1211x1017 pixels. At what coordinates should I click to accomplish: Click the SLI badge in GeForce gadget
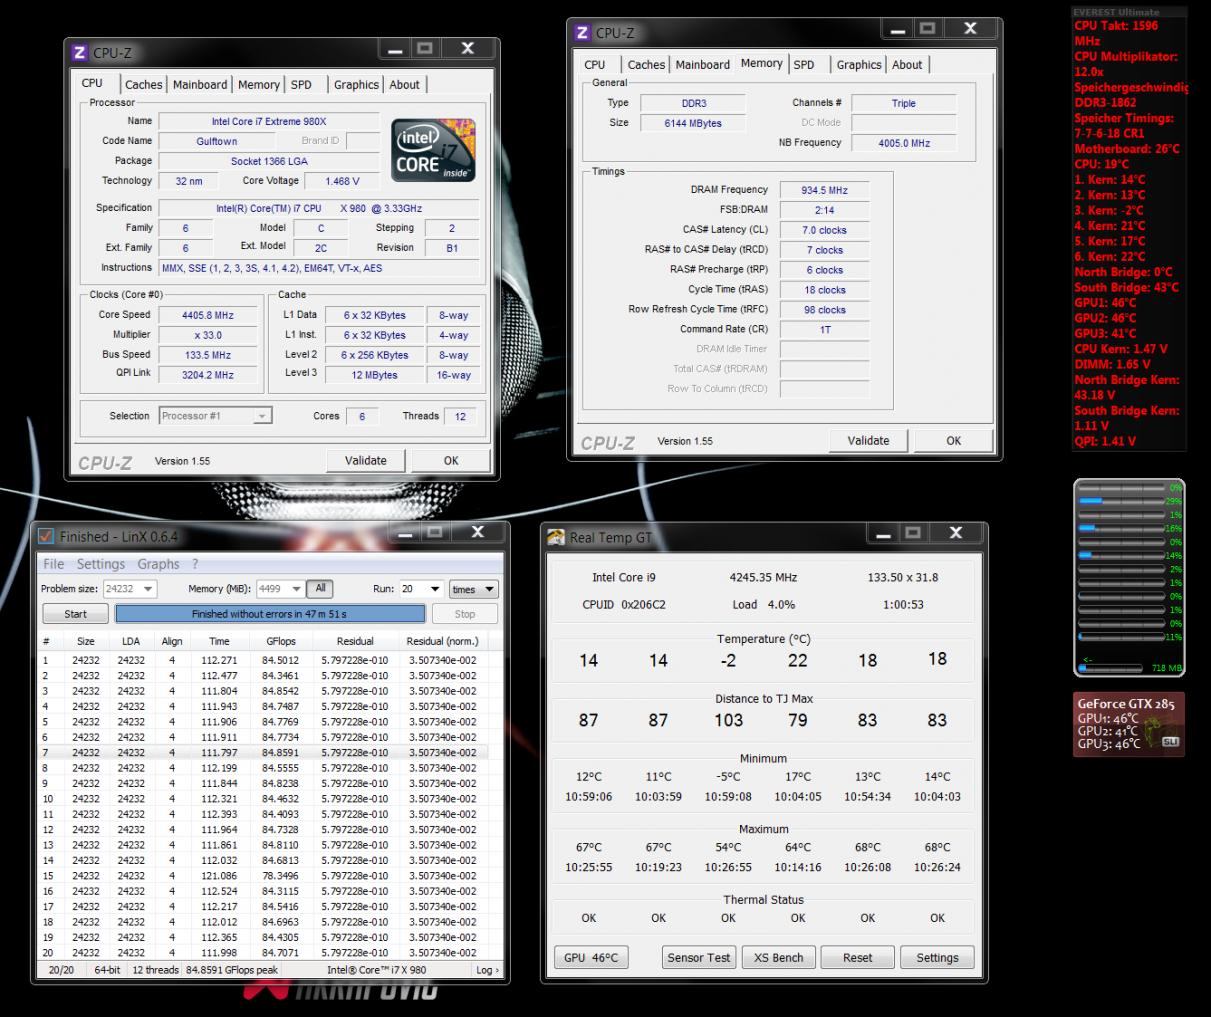click(x=1170, y=742)
